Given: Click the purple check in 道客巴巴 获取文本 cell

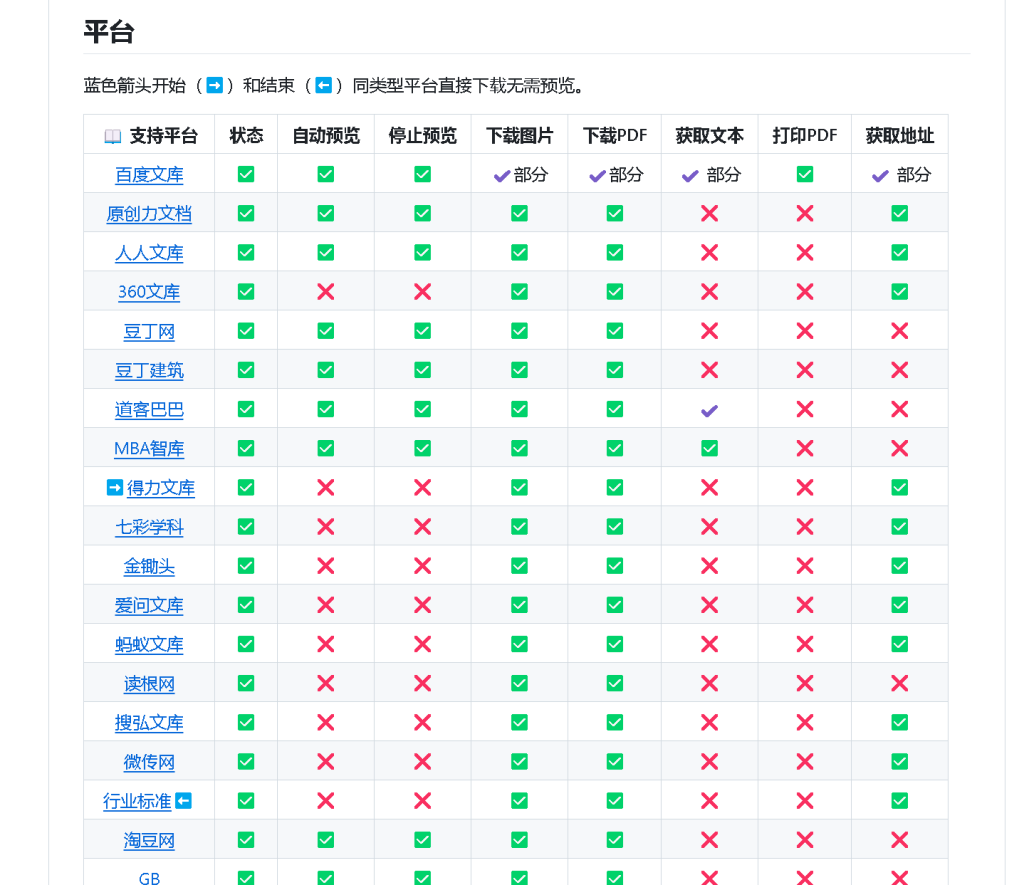Looking at the screenshot, I should tap(709, 410).
